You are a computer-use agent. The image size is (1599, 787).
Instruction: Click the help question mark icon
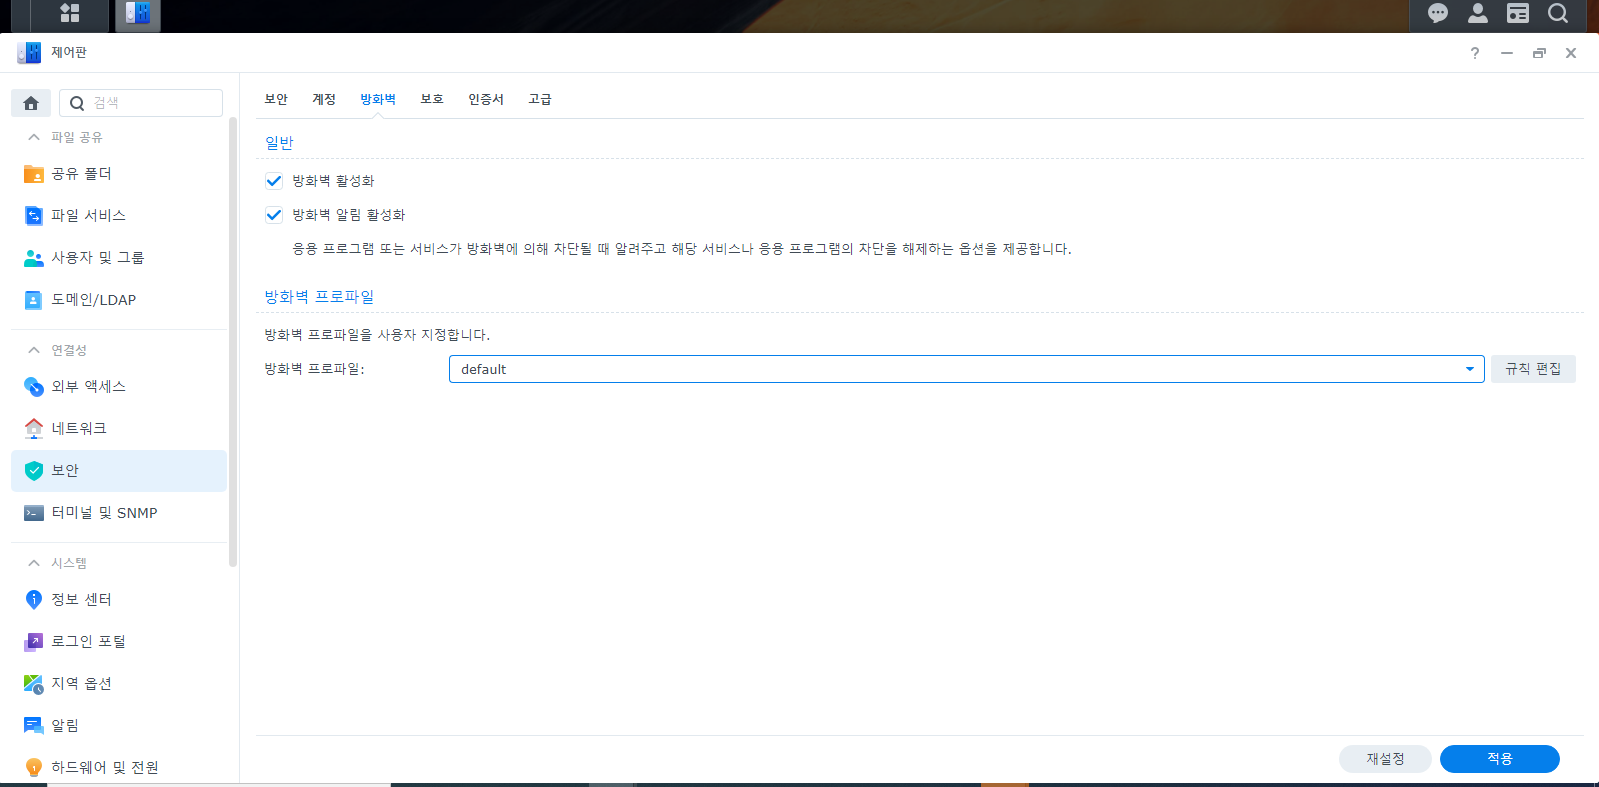point(1475,53)
